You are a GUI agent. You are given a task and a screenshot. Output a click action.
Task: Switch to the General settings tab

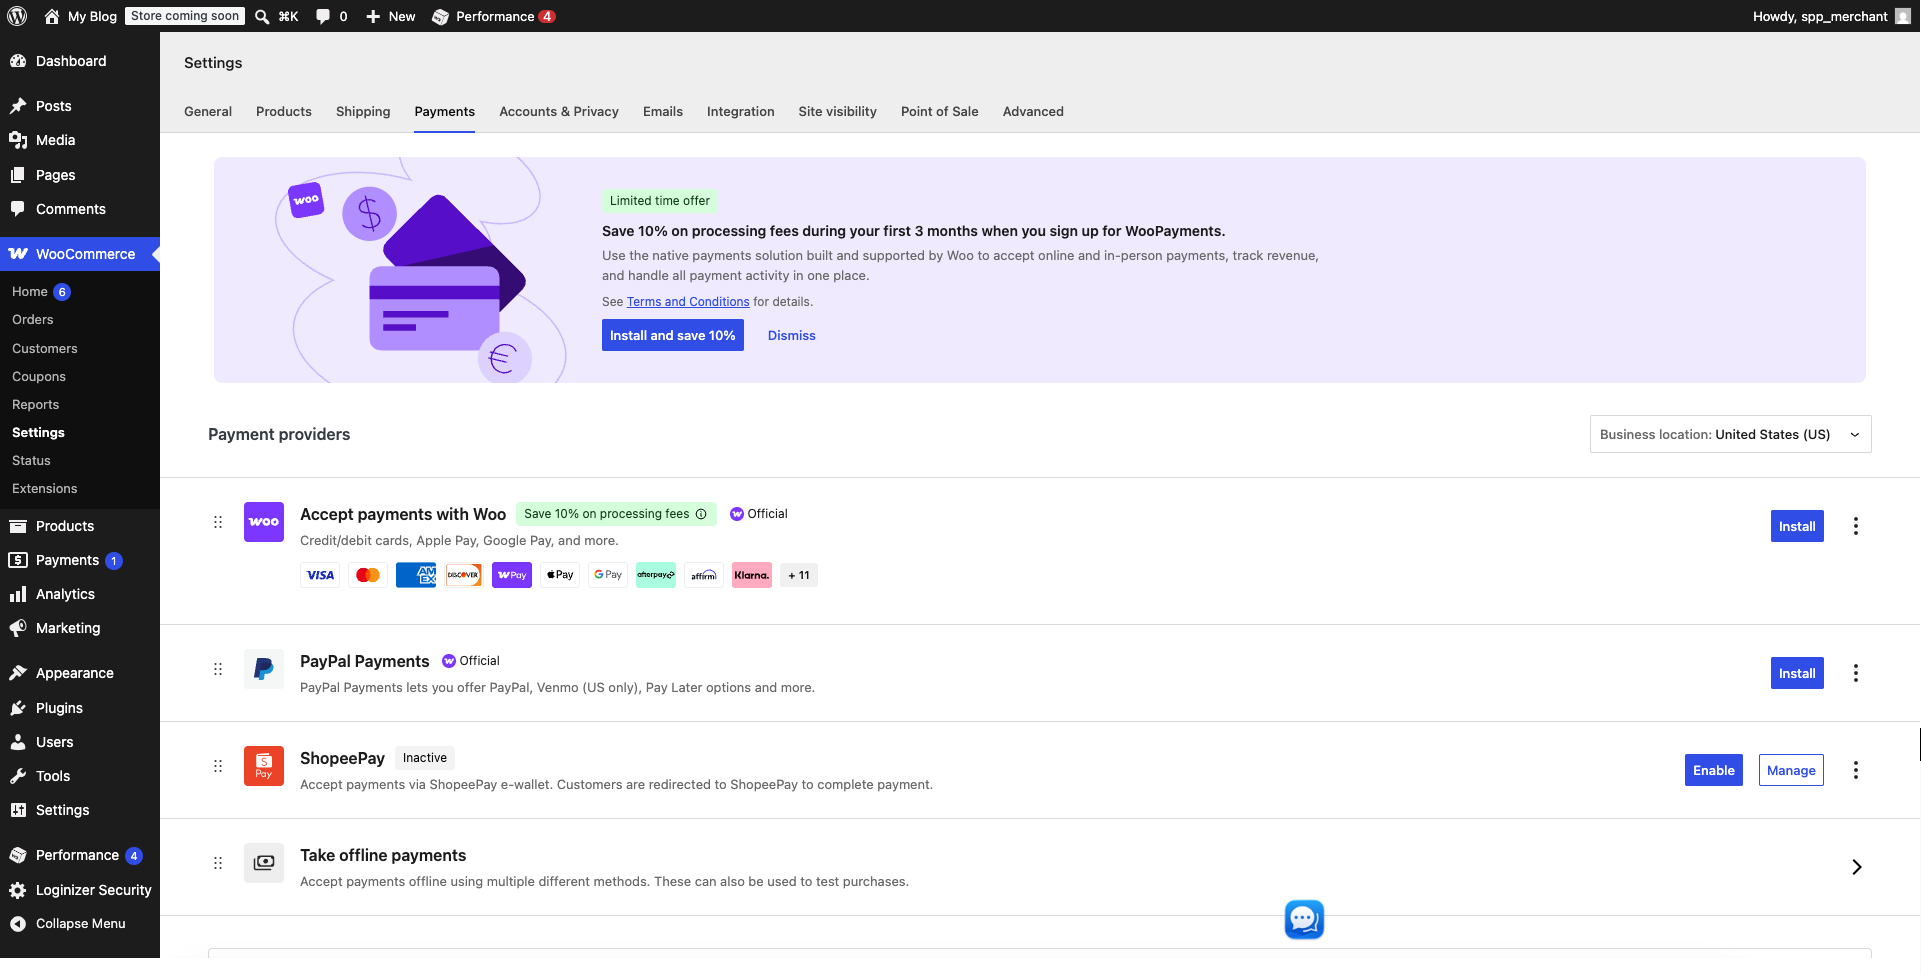pyautogui.click(x=208, y=111)
